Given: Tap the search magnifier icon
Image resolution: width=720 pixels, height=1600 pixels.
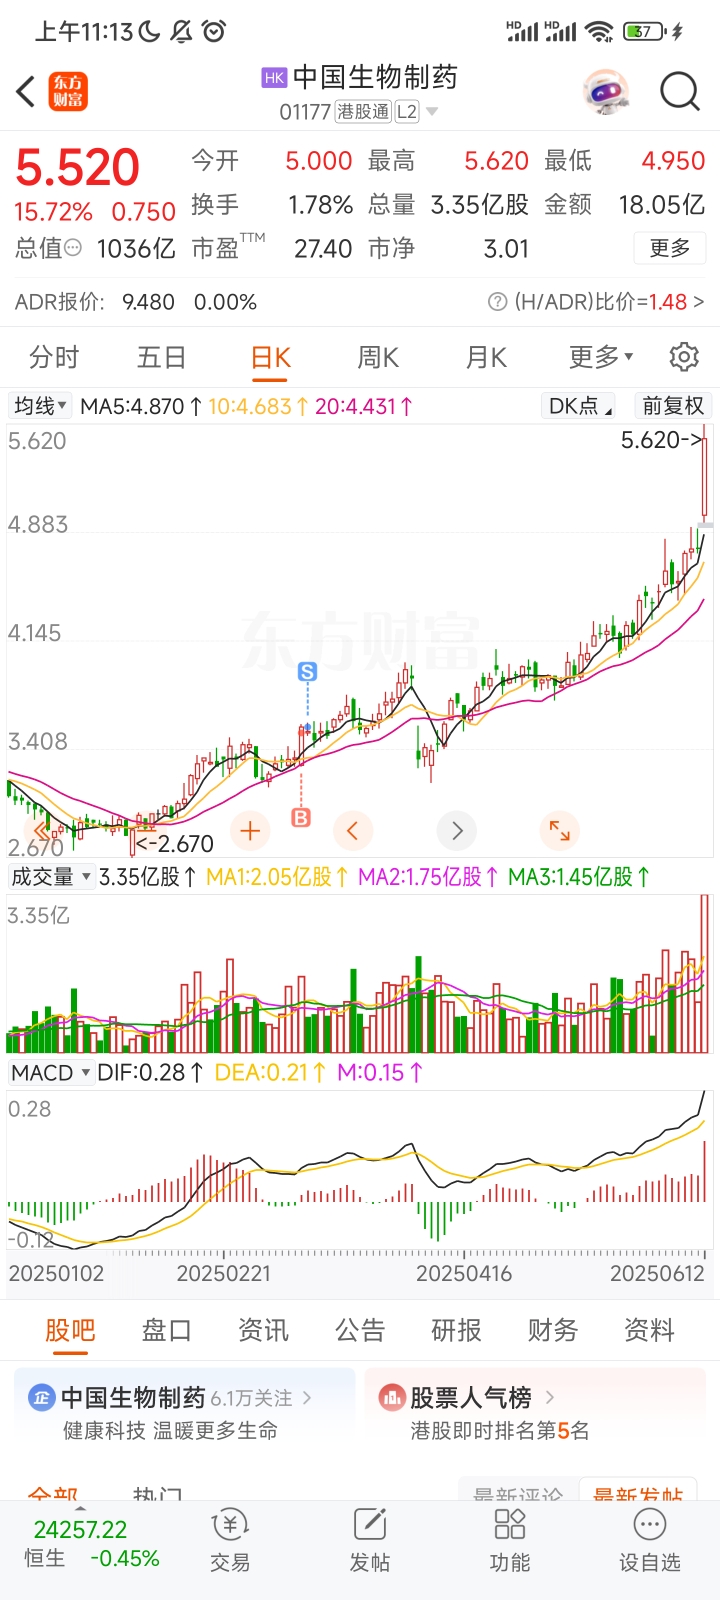Looking at the screenshot, I should coord(680,92).
